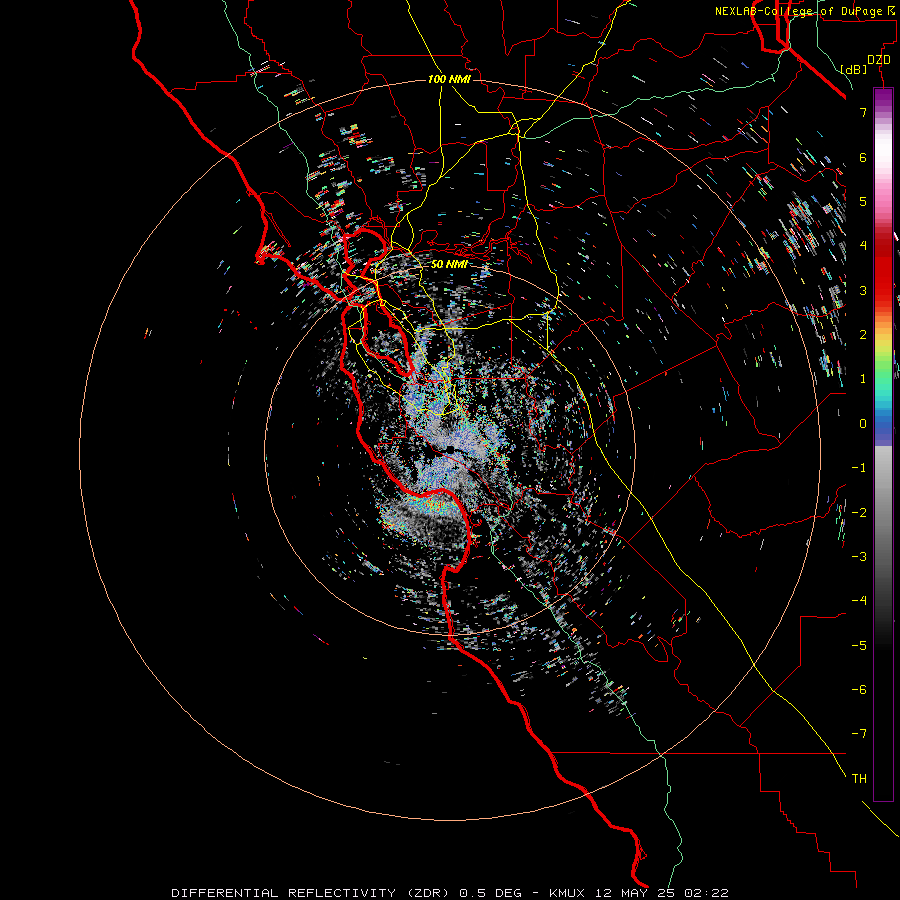Click the 100 NMI range ring label
This screenshot has width=900, height=900.
click(x=449, y=79)
